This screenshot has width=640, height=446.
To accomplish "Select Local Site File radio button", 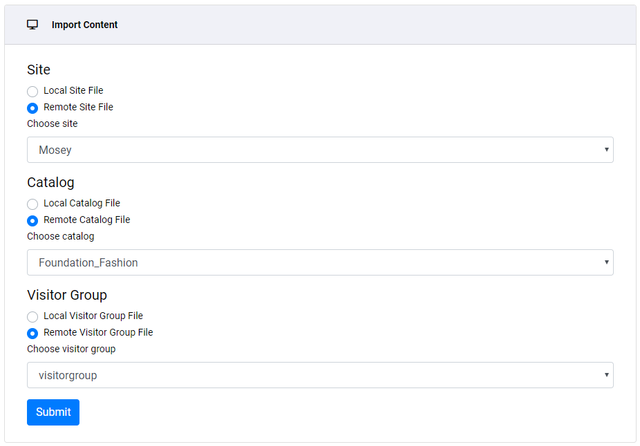I will point(33,91).
